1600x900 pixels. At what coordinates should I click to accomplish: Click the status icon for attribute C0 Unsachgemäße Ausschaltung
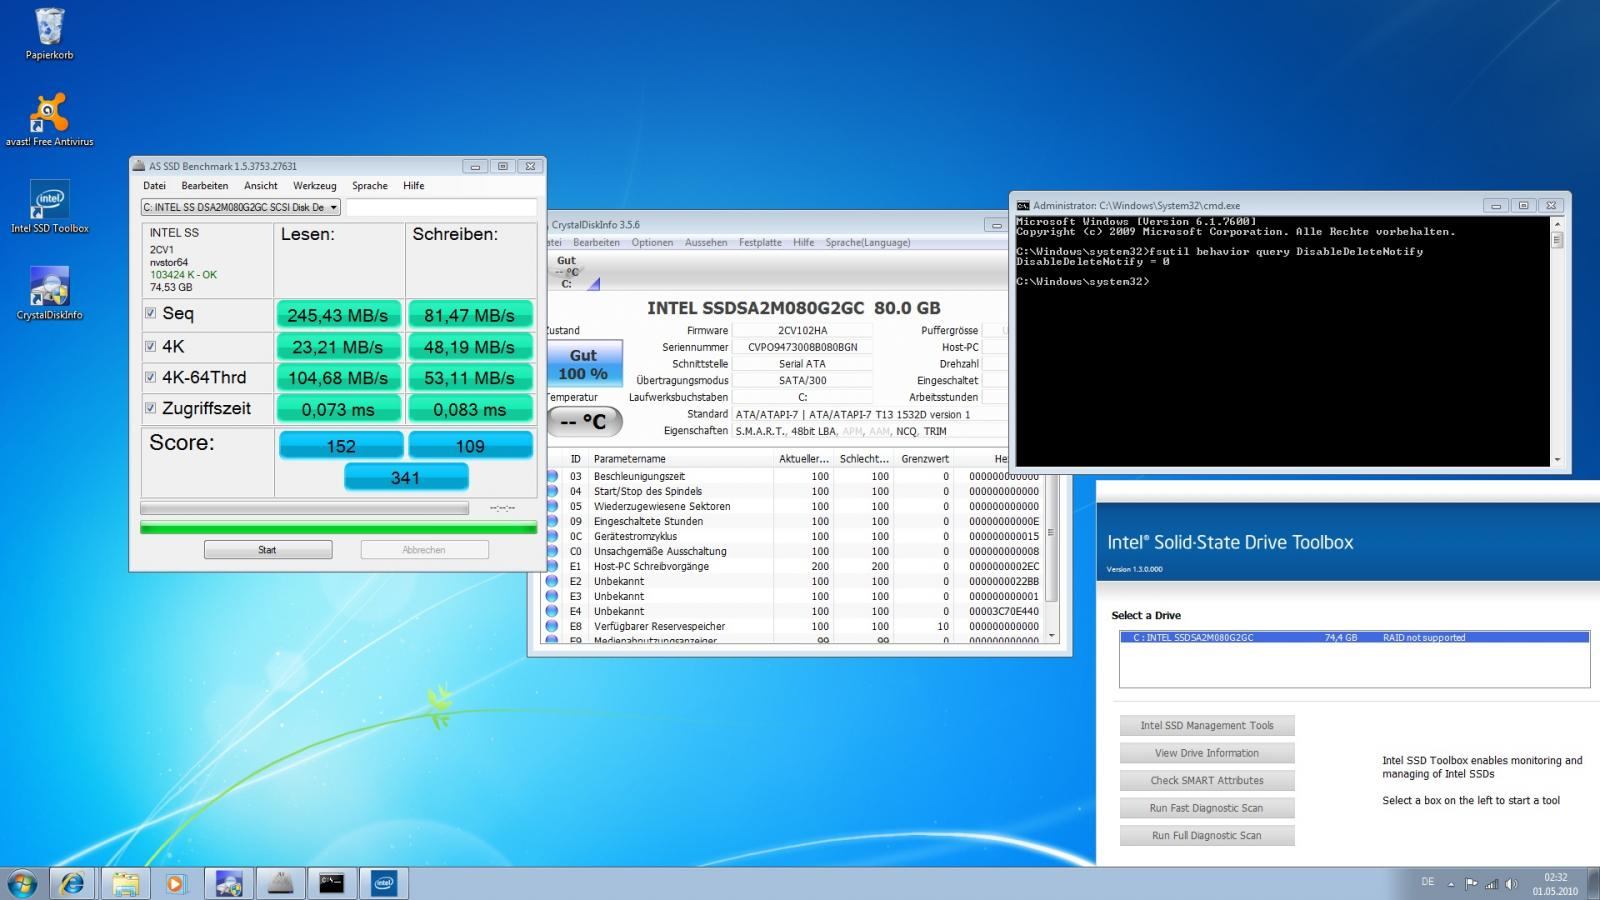pyautogui.click(x=551, y=551)
